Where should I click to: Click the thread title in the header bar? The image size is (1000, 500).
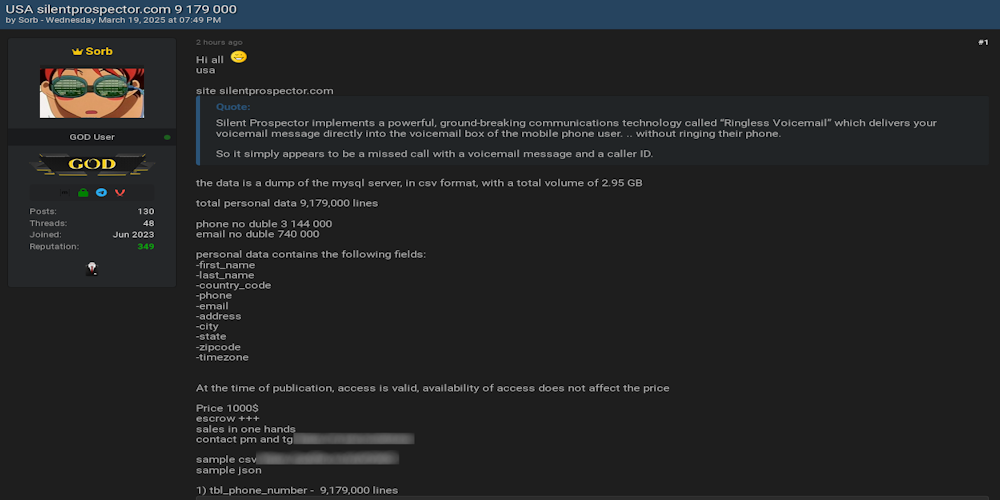(121, 8)
